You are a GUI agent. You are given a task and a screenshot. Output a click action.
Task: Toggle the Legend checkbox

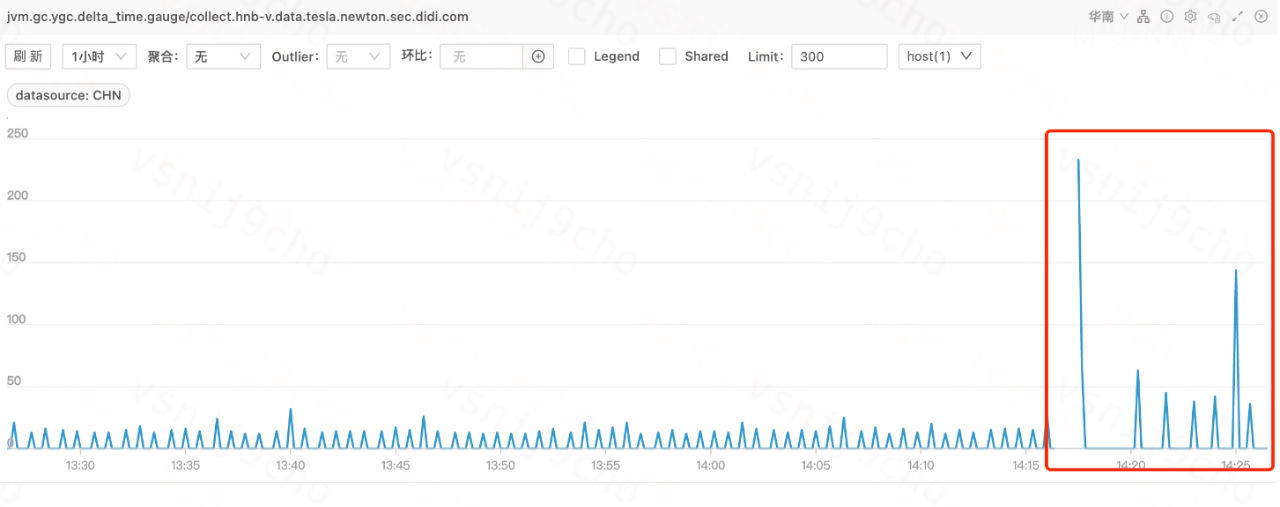(576, 57)
